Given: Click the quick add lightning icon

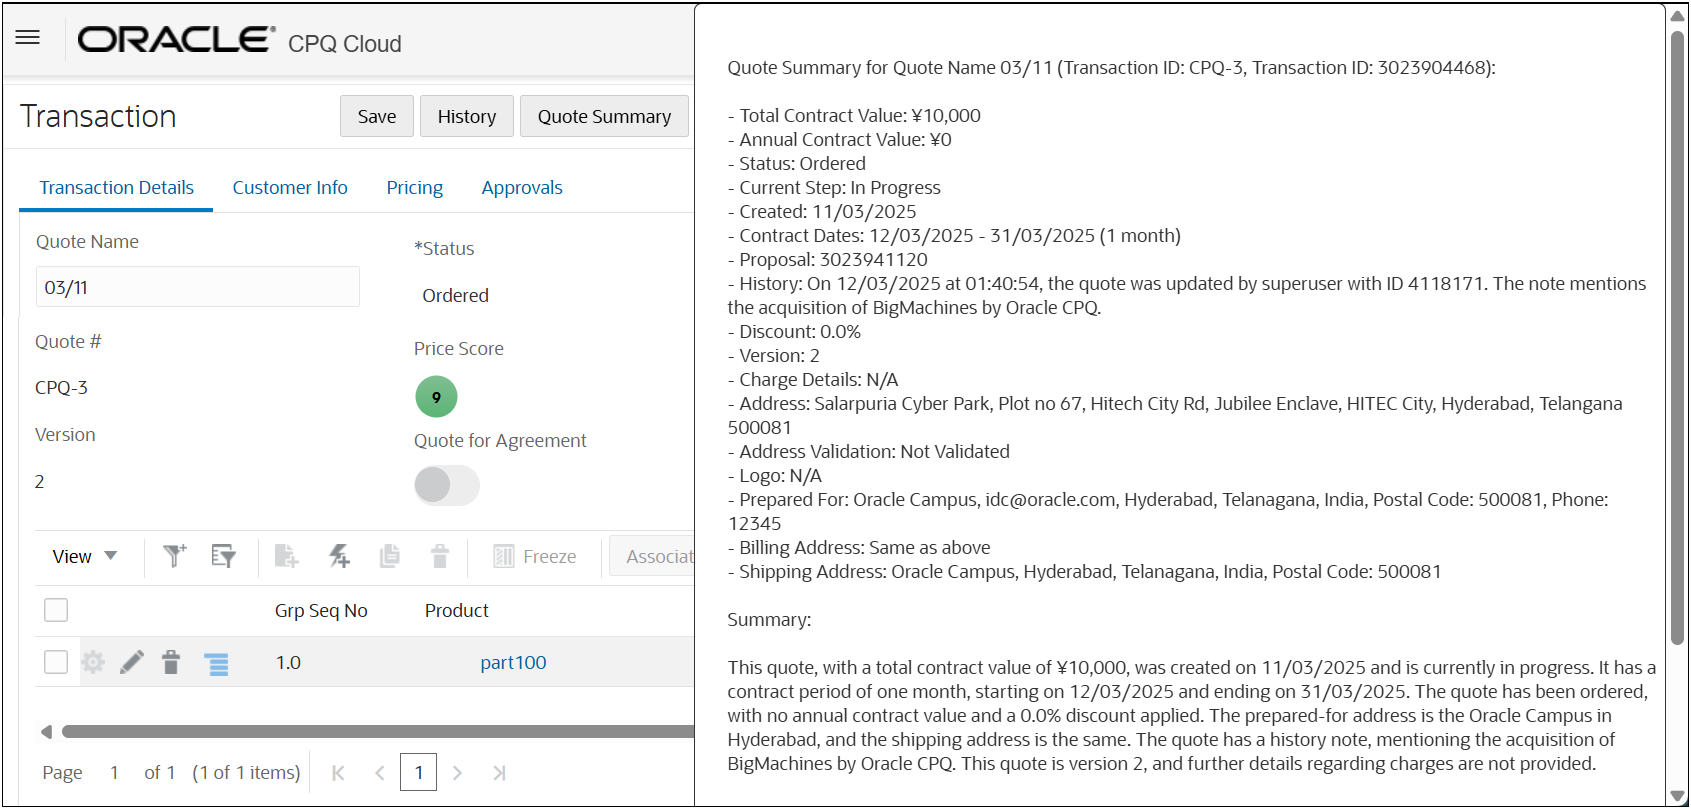Looking at the screenshot, I should tap(340, 556).
